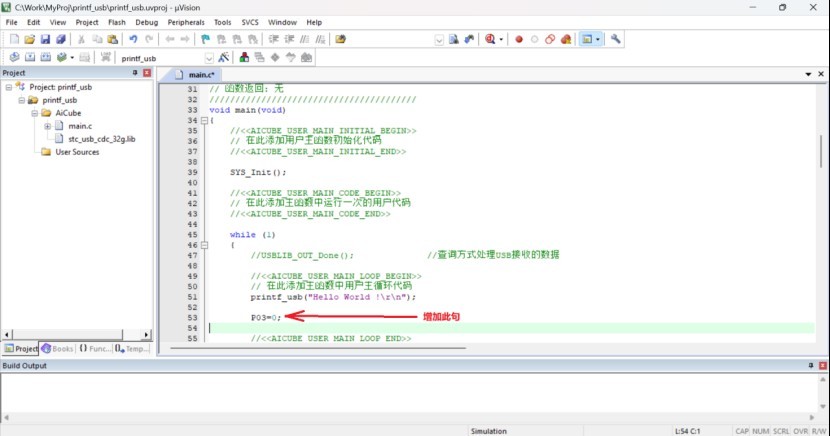The width and height of the screenshot is (830, 436).
Task: Save the current file
Action: pyautogui.click(x=45, y=39)
